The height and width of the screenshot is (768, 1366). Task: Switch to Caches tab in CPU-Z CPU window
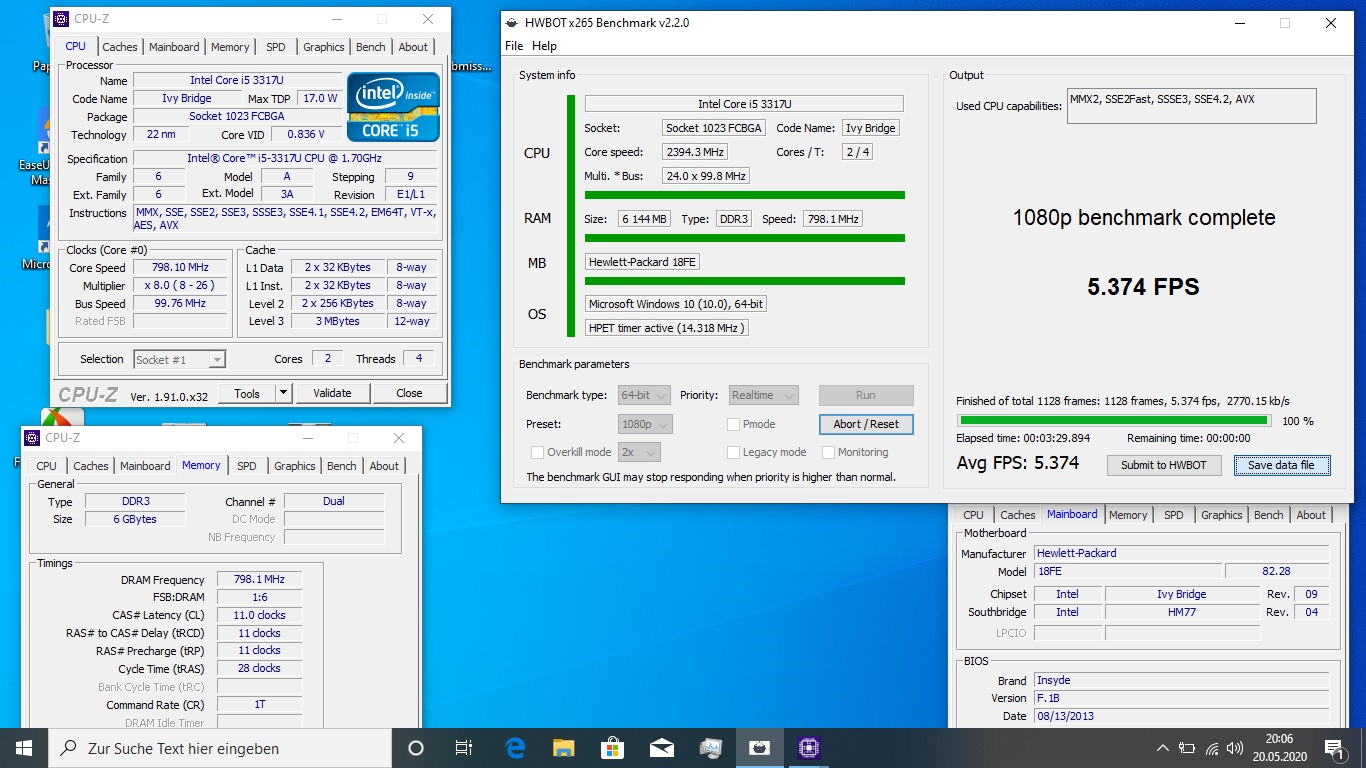[120, 47]
